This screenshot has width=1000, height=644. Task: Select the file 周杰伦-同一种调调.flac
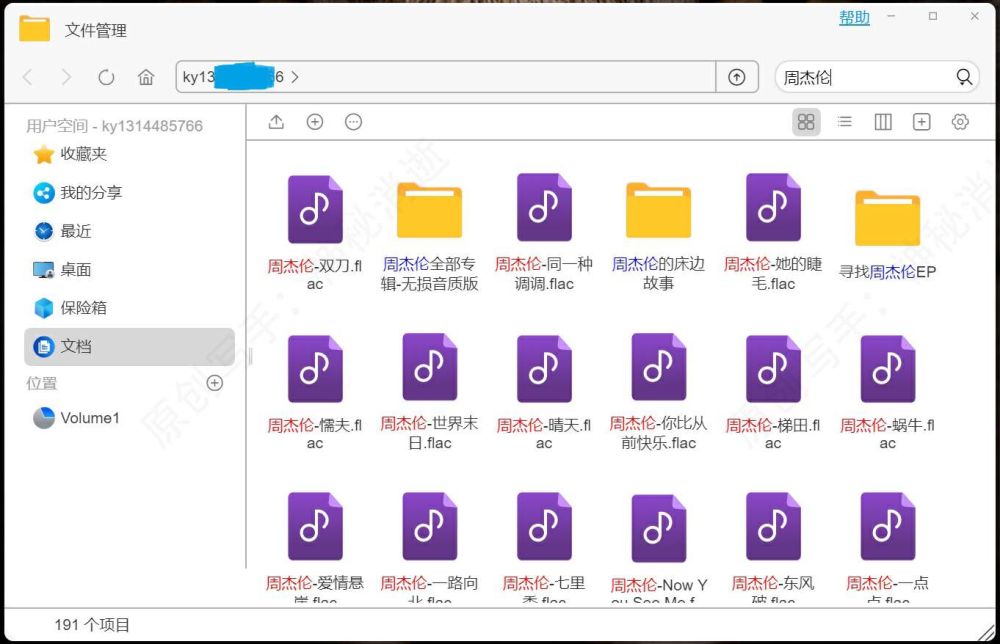(x=544, y=233)
